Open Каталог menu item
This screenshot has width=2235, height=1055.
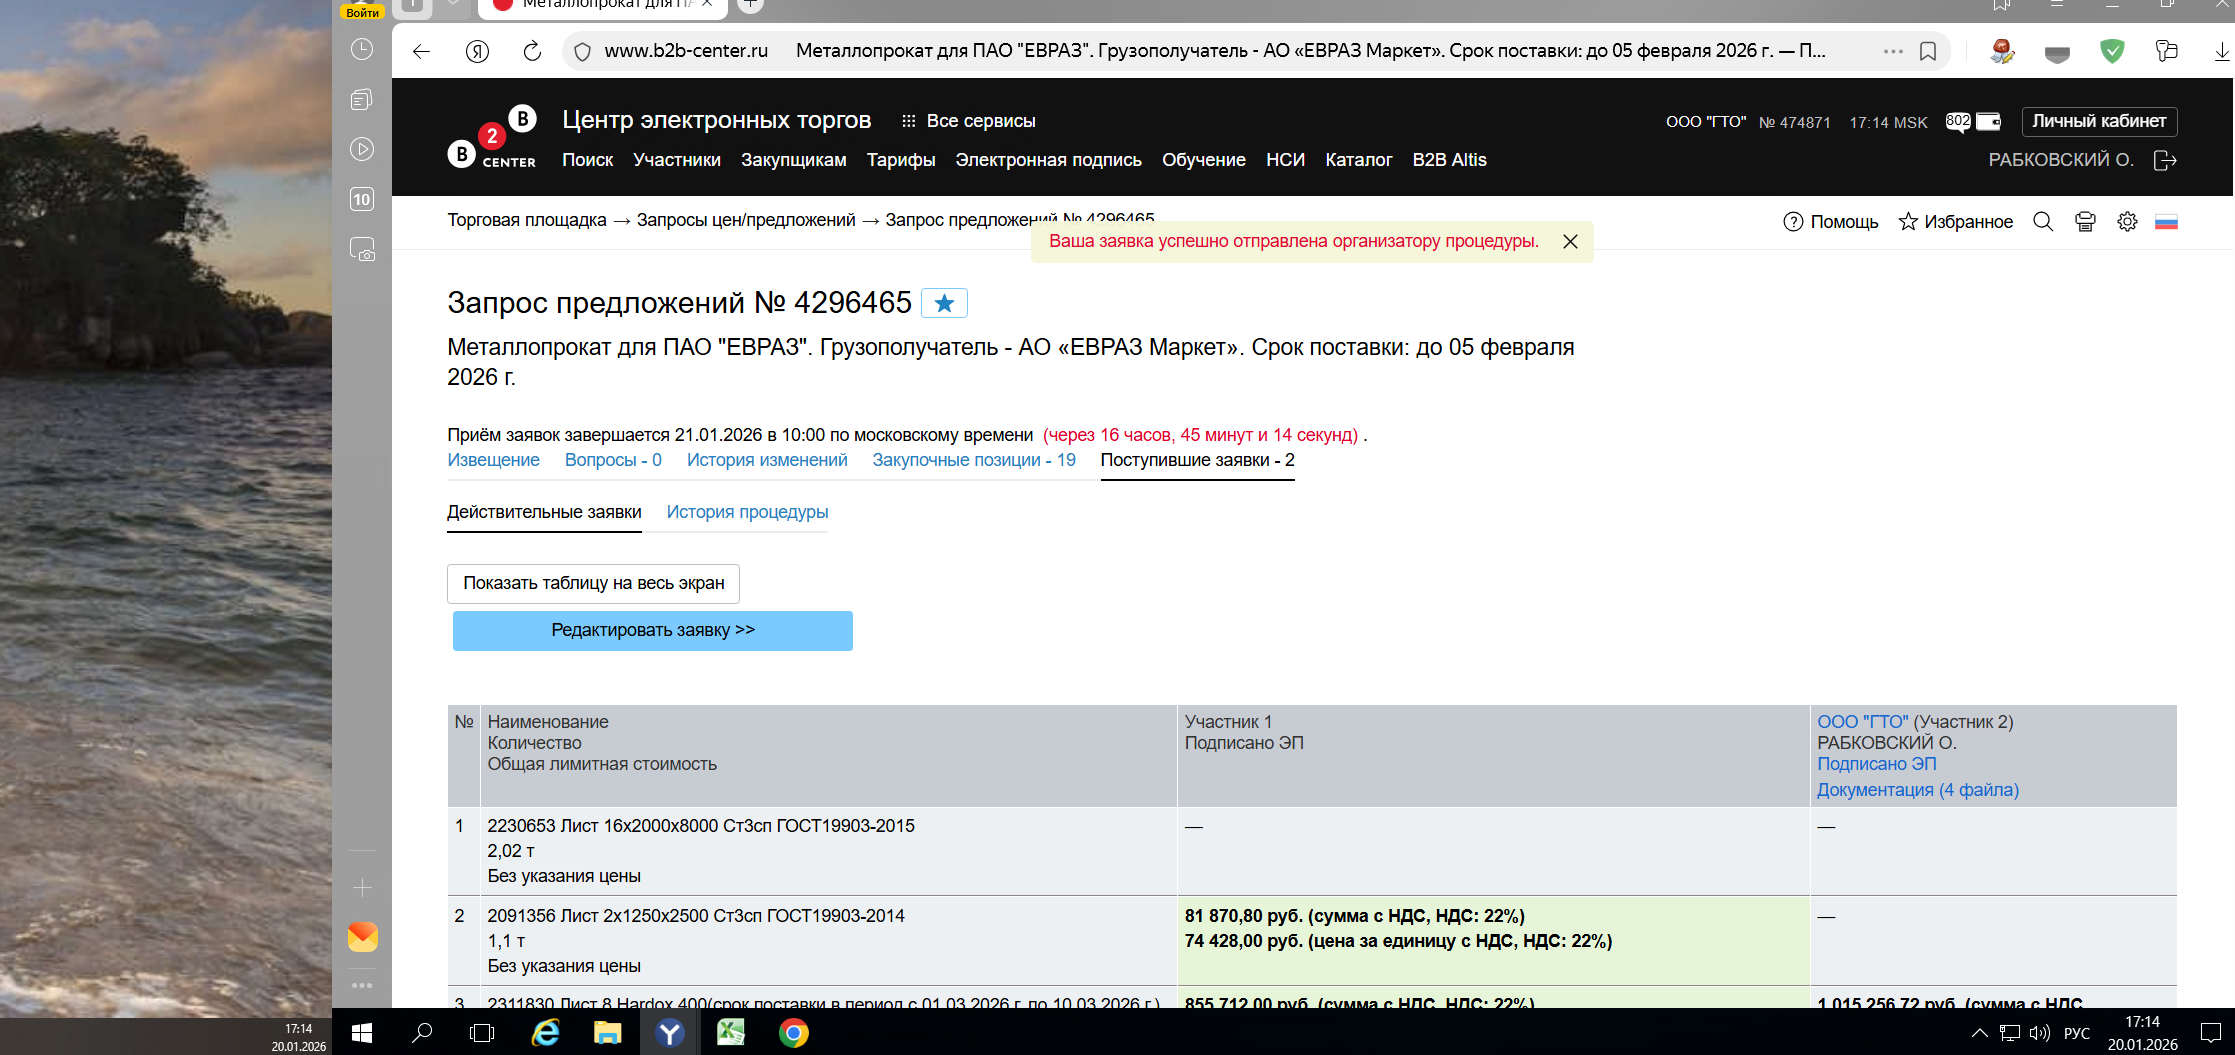click(1359, 160)
